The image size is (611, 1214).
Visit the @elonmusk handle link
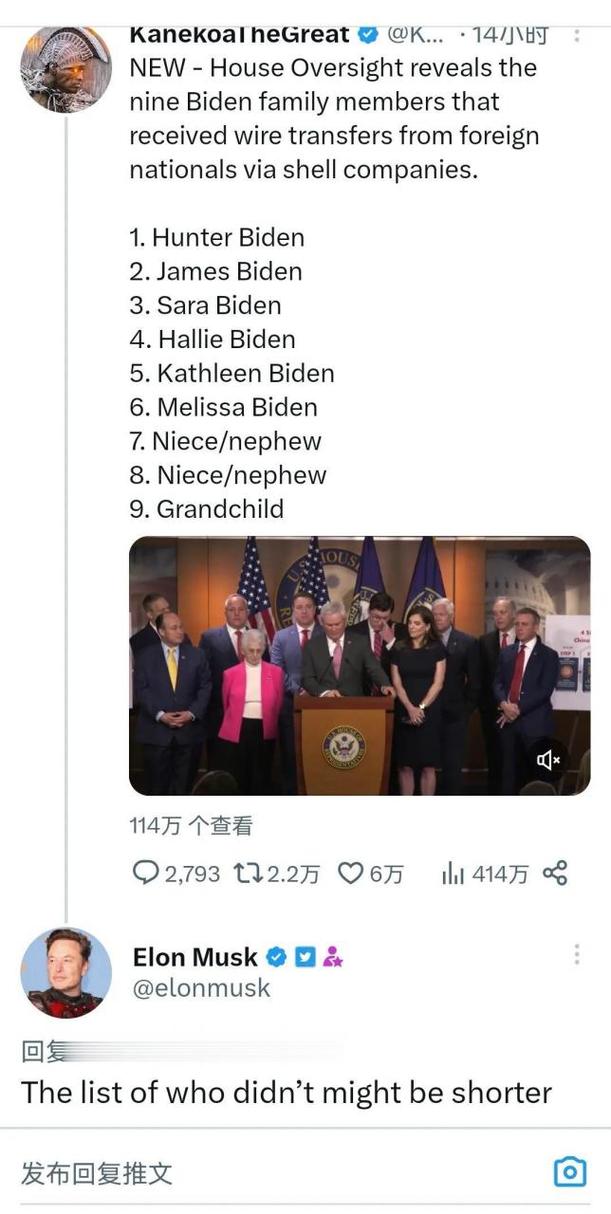(x=201, y=988)
